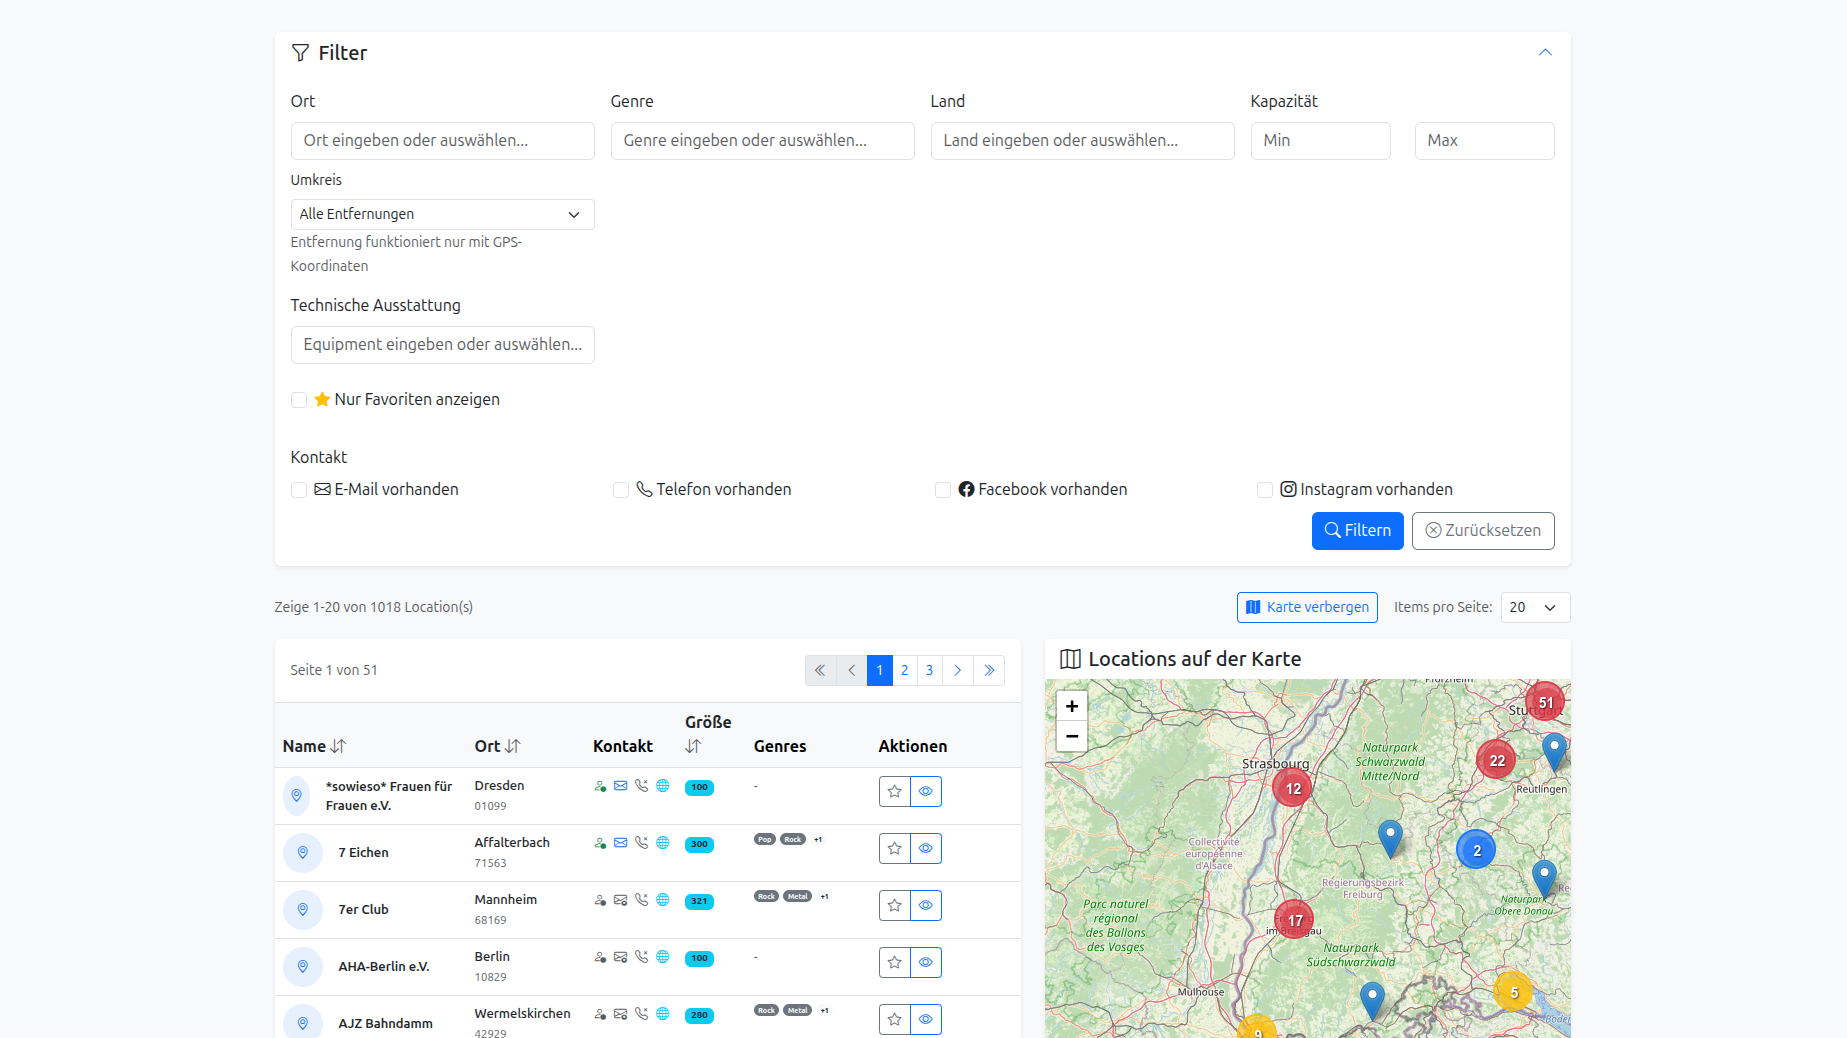Go to page 2 of results
The height and width of the screenshot is (1038, 1847).
point(905,670)
